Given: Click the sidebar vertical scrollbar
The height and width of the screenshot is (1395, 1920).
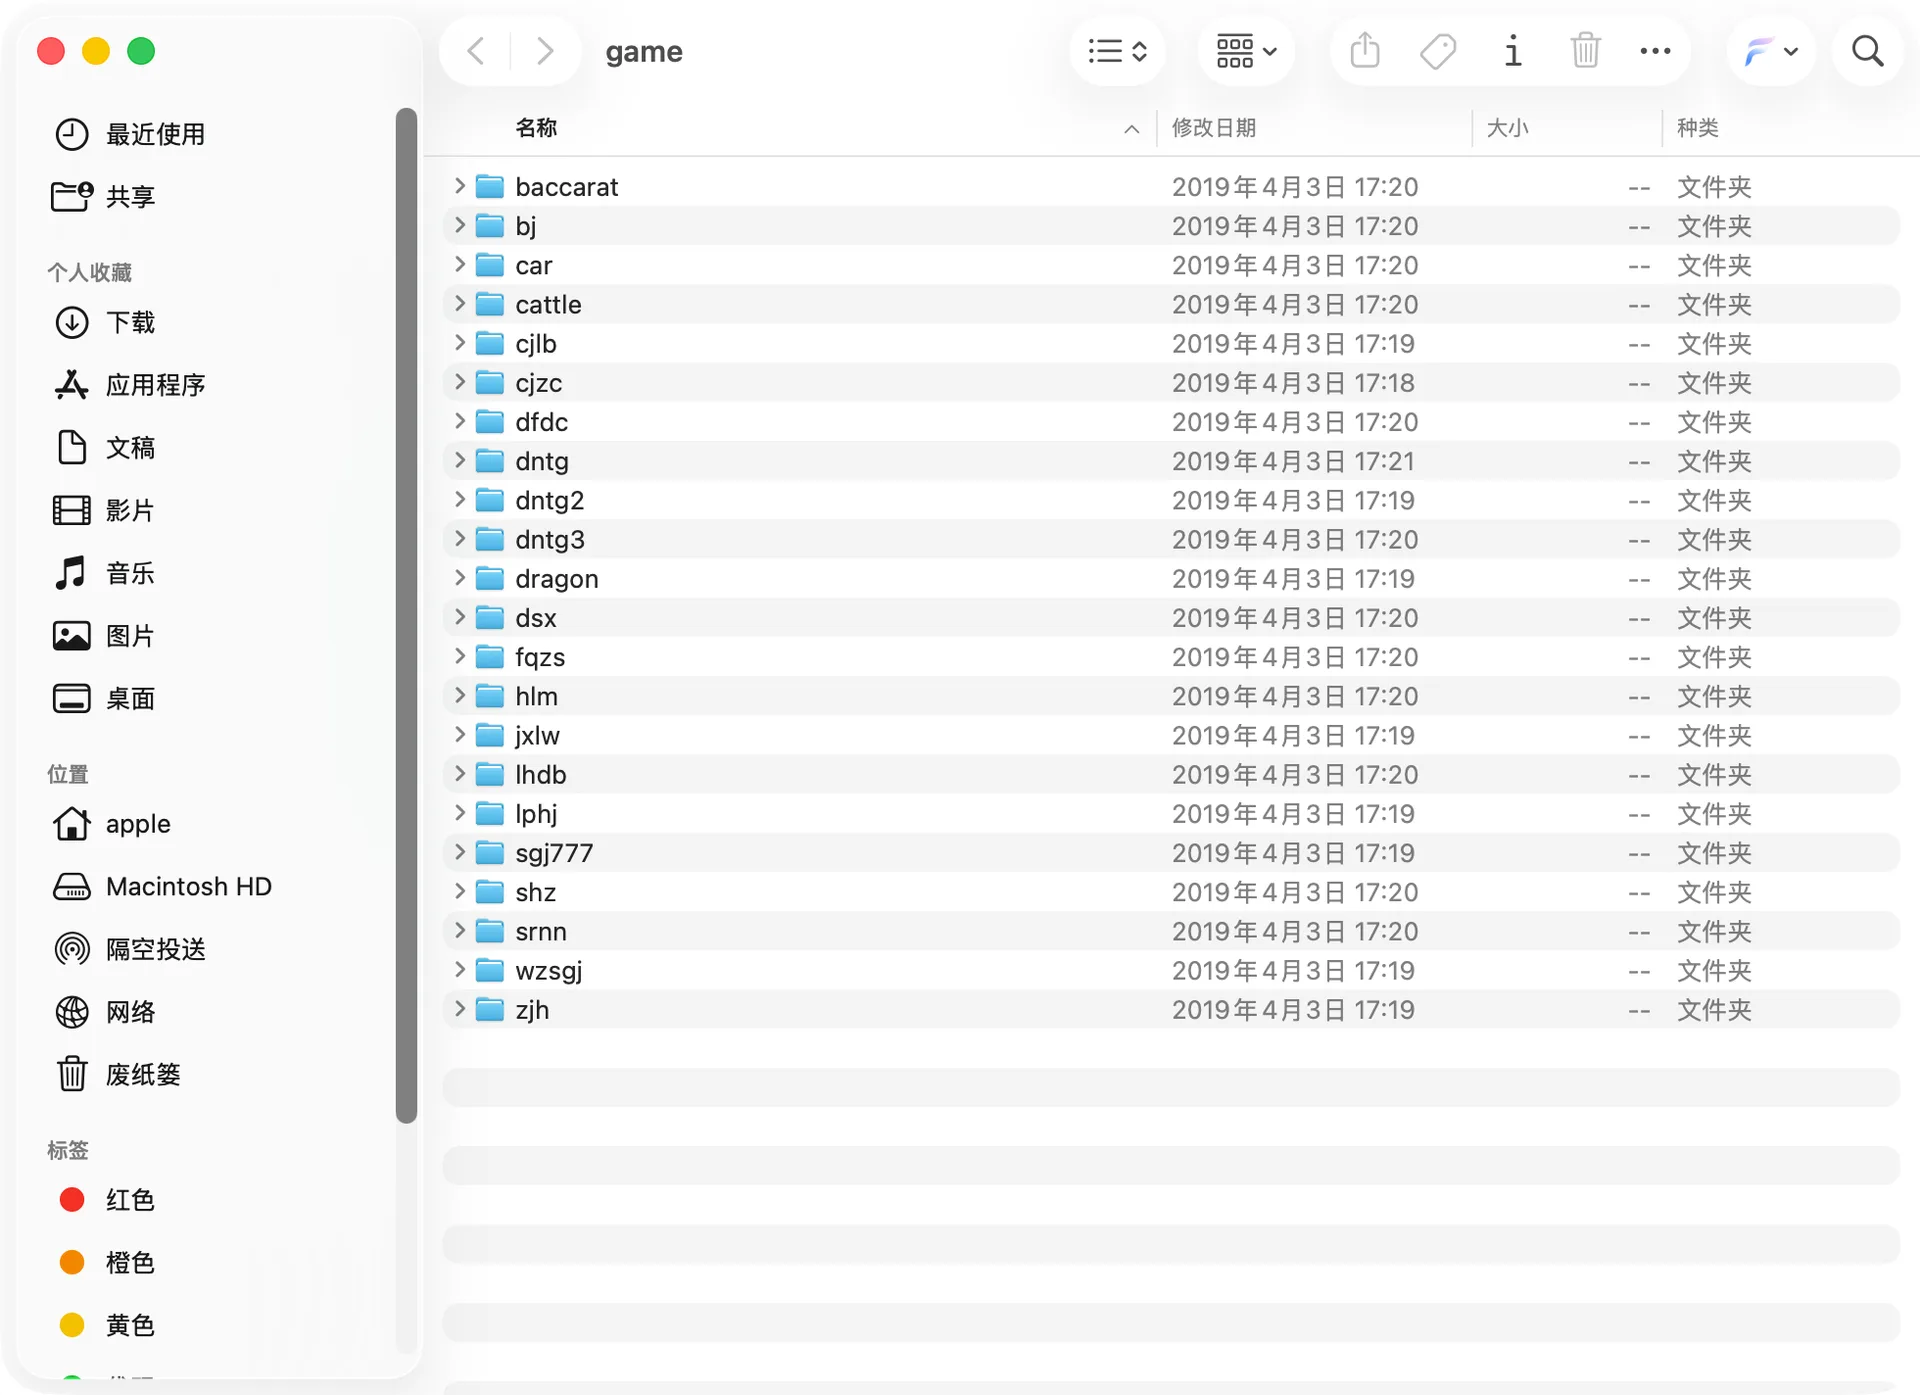Looking at the screenshot, I should tap(406, 615).
